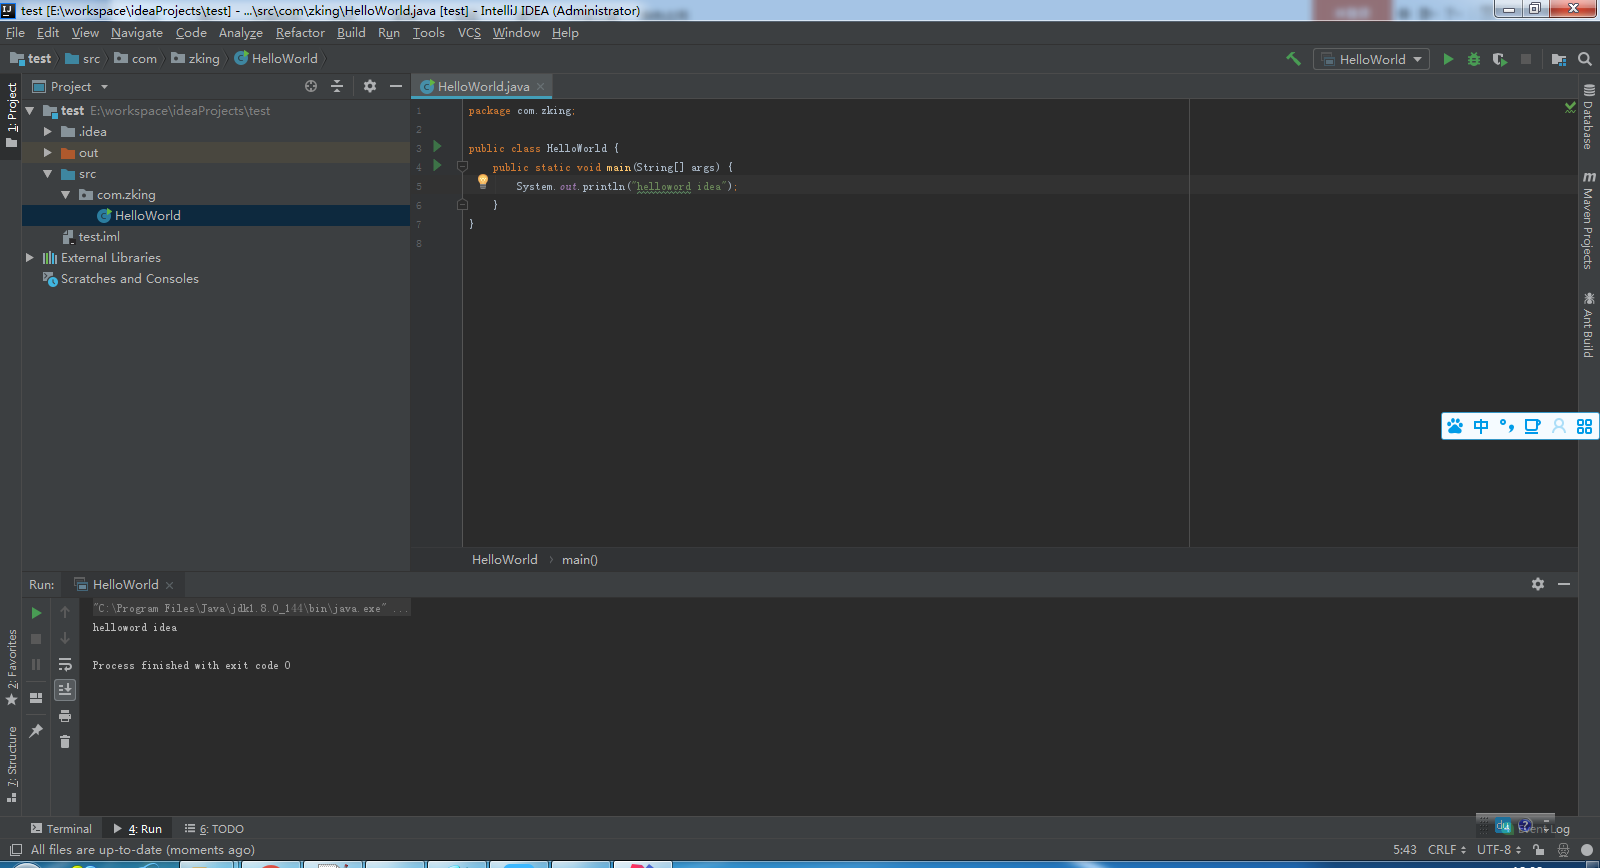Image resolution: width=1600 pixels, height=868 pixels.
Task: Toggle the Maven Projects tool window side tab
Action: pyautogui.click(x=1588, y=220)
